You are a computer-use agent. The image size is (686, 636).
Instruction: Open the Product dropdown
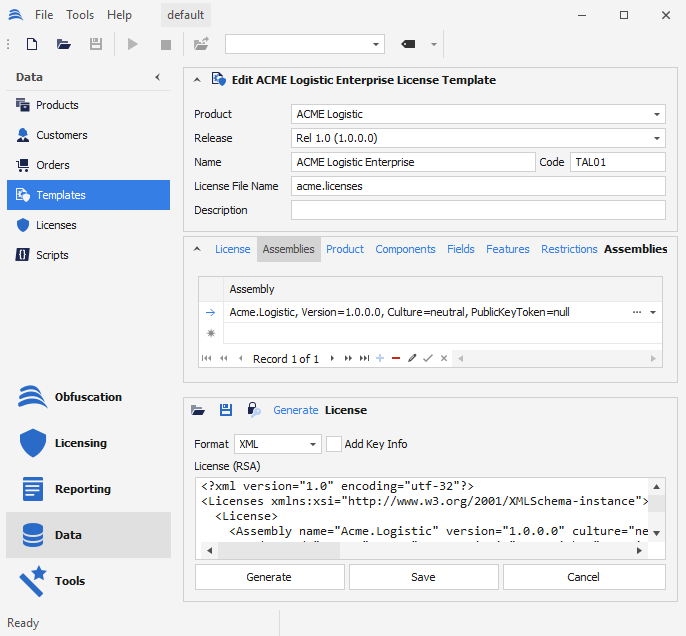(x=657, y=115)
